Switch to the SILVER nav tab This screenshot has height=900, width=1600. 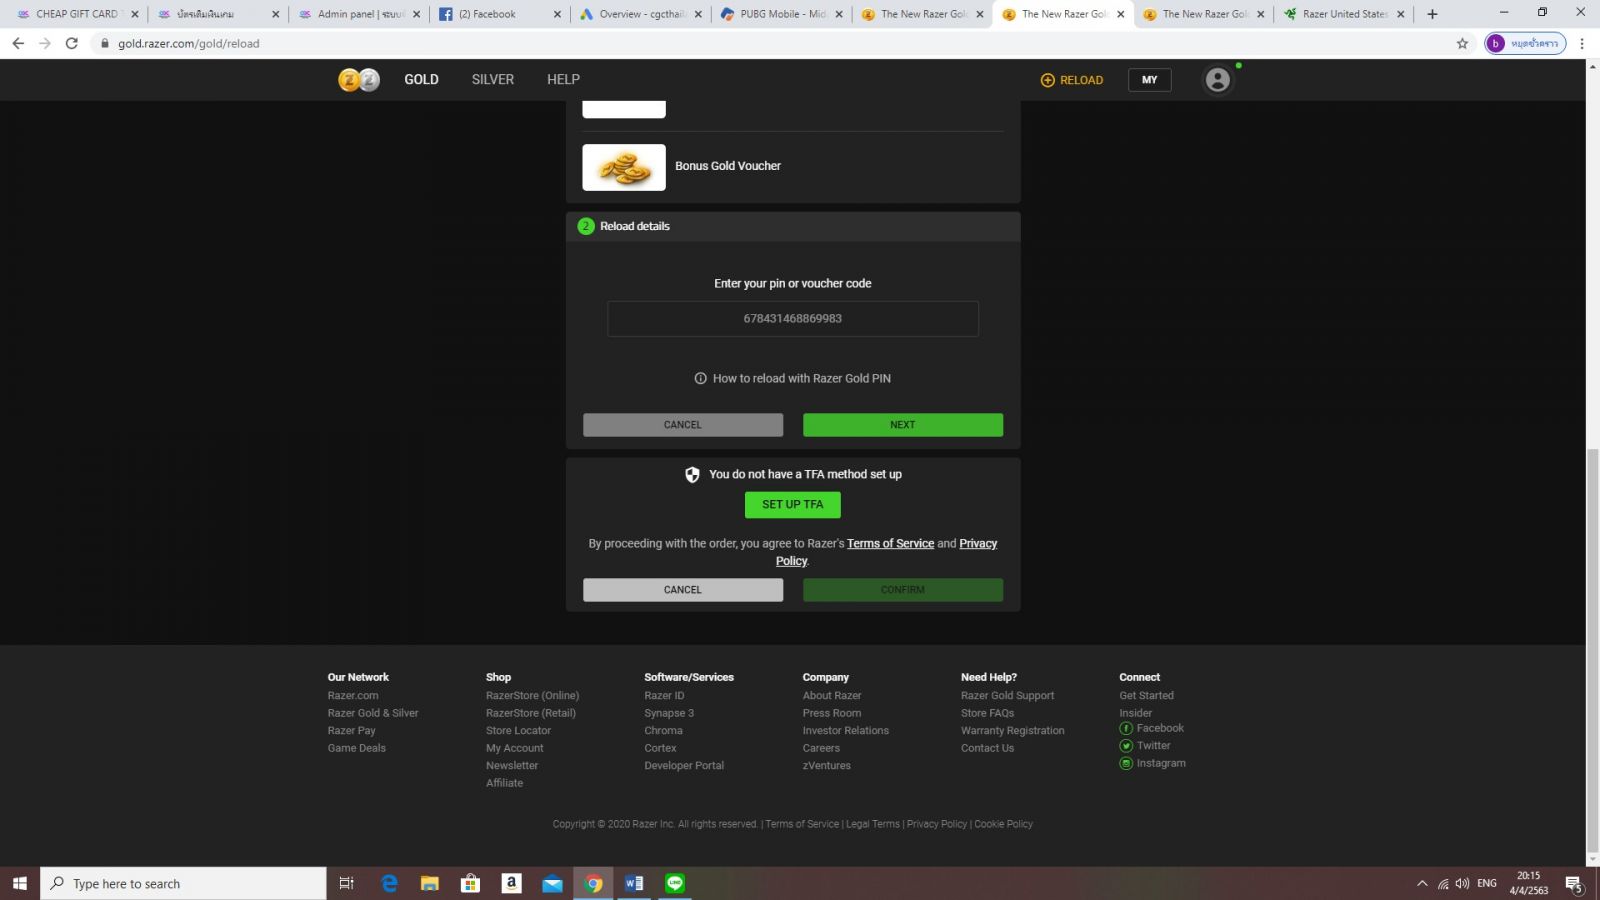click(x=493, y=80)
